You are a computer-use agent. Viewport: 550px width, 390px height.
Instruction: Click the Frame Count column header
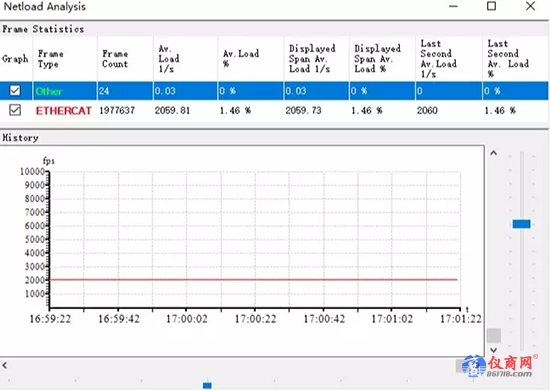(125, 59)
